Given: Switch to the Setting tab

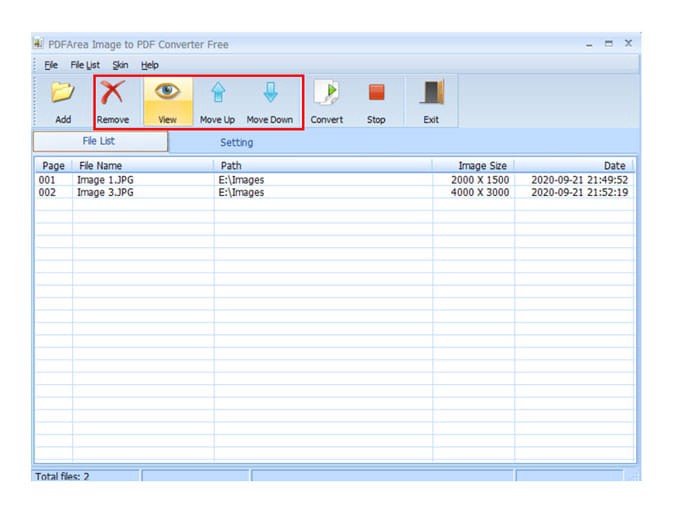Looking at the screenshot, I should pyautogui.click(x=236, y=142).
